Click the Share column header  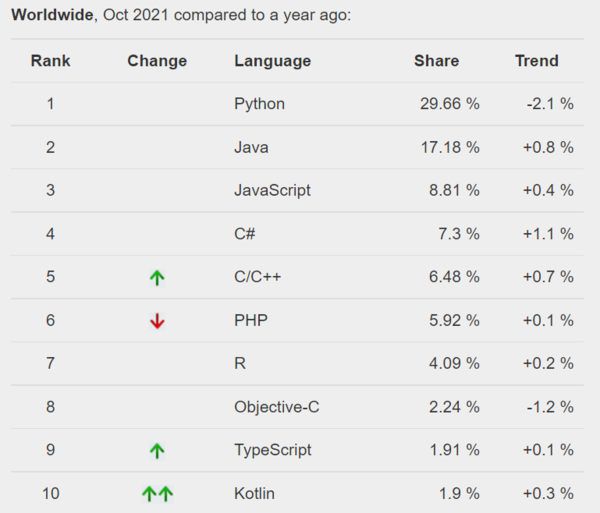pos(436,61)
